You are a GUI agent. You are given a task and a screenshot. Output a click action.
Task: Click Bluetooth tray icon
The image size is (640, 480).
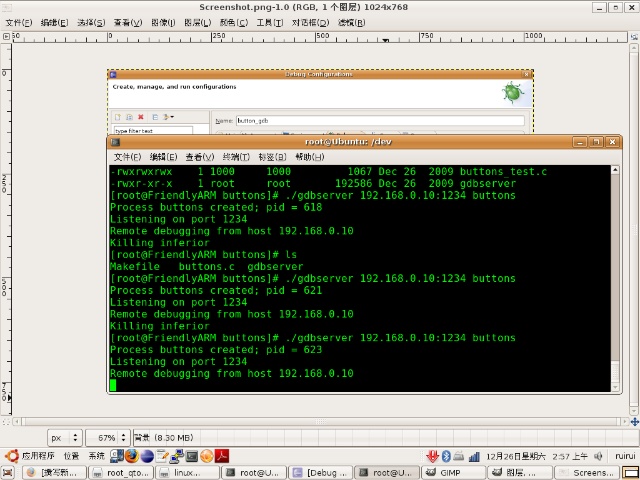pos(446,456)
